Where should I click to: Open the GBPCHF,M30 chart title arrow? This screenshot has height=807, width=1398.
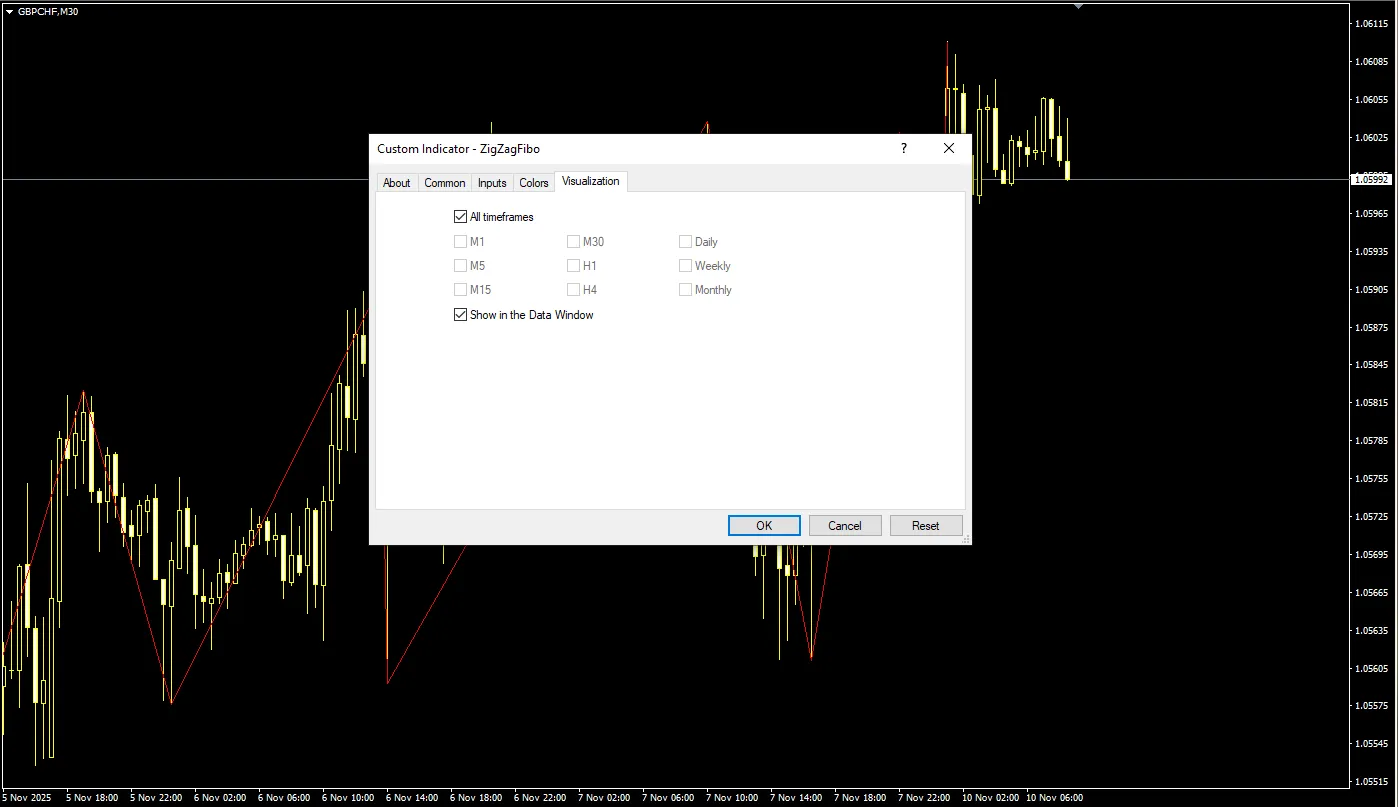(x=9, y=12)
